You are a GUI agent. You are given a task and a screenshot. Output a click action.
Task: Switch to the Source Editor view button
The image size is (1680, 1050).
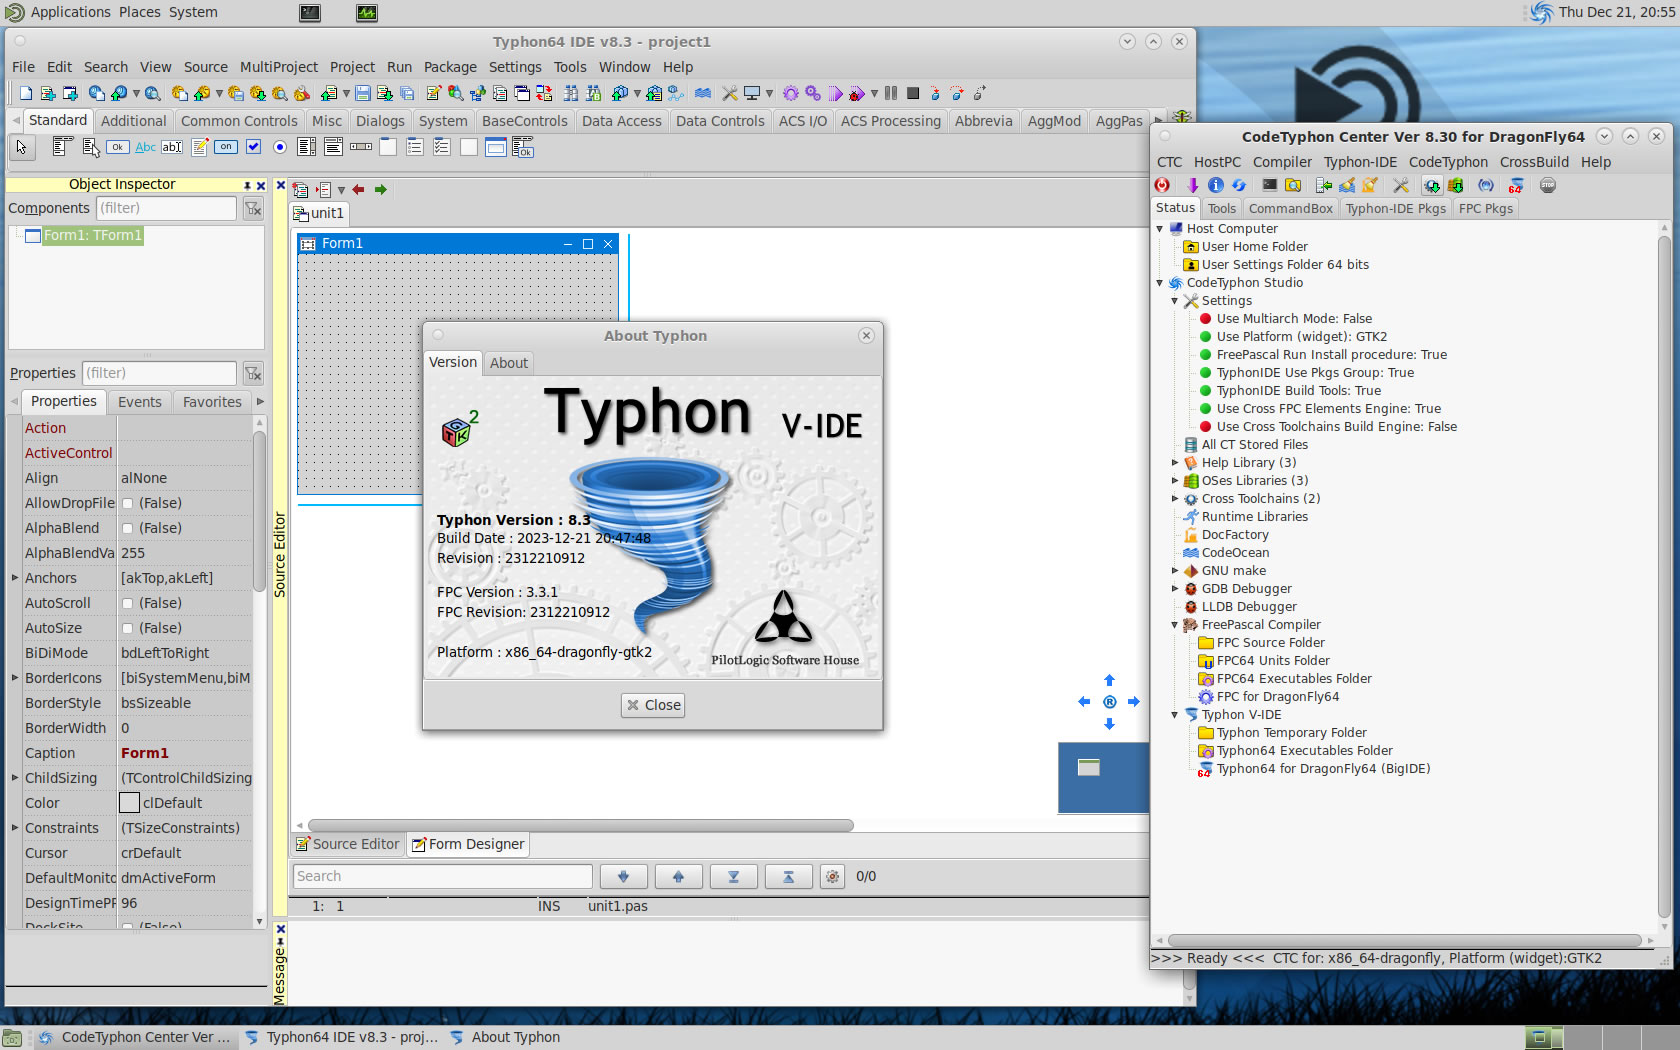347,844
